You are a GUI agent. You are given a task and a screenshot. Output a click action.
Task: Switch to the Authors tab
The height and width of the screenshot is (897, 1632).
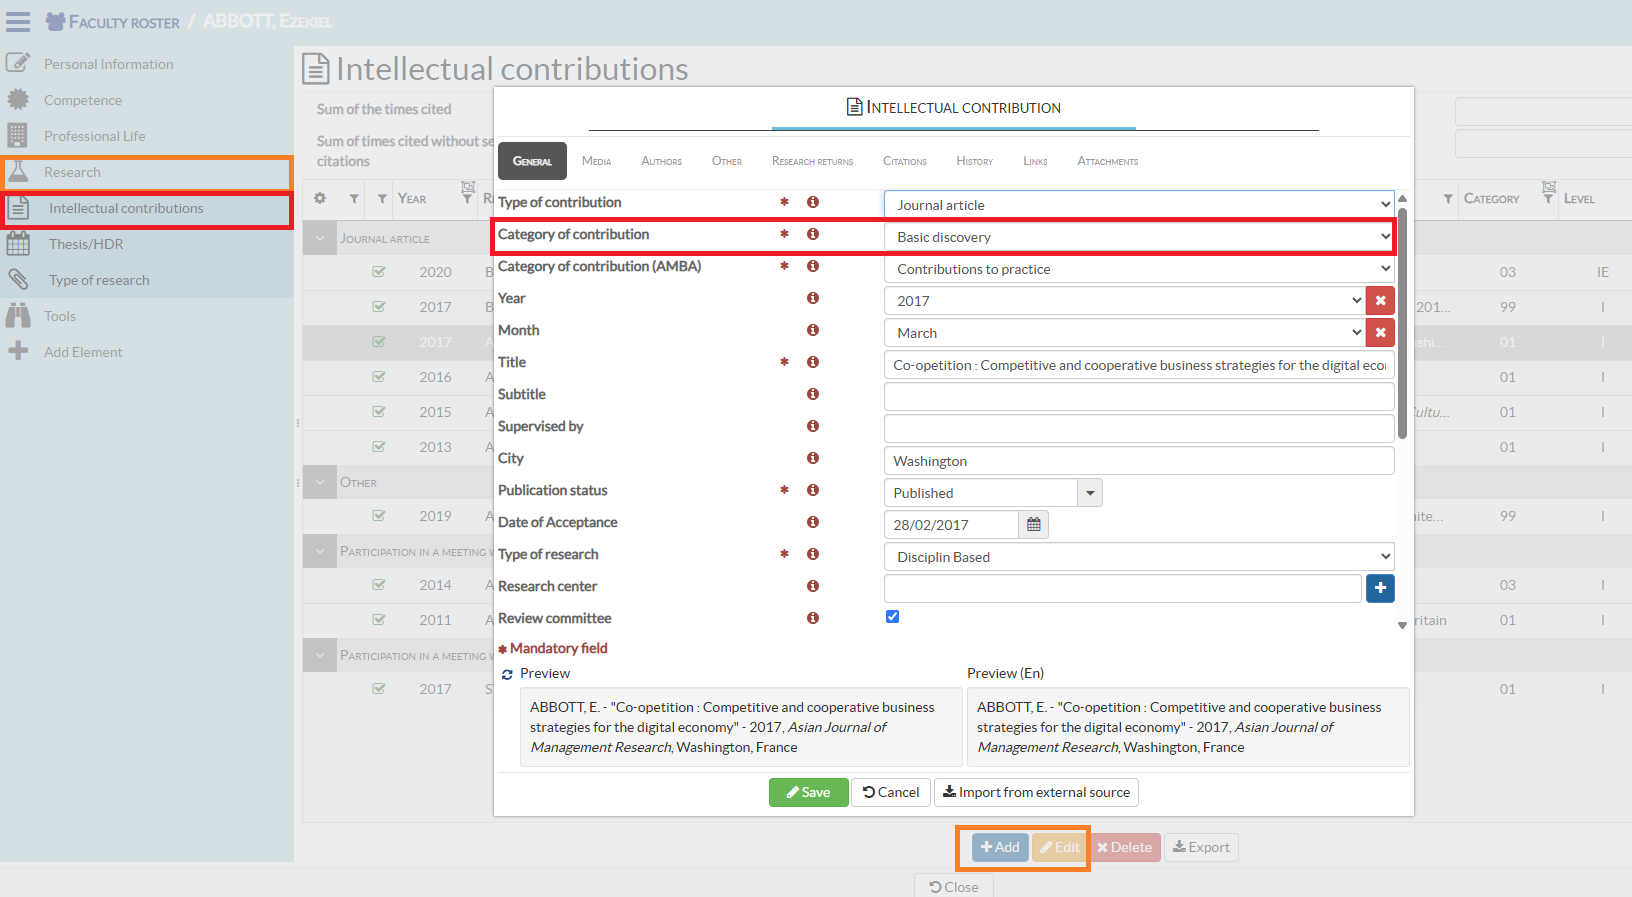661,161
